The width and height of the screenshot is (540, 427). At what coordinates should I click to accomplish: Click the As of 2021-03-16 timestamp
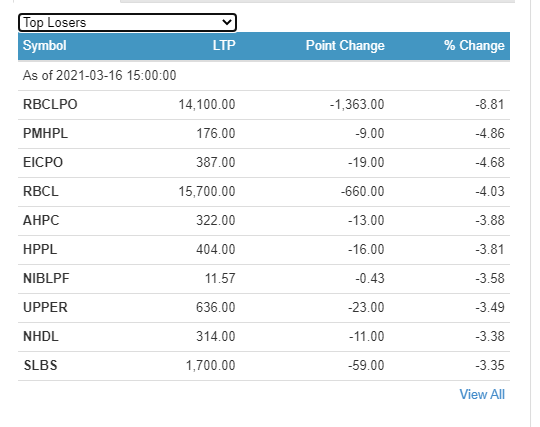point(100,75)
